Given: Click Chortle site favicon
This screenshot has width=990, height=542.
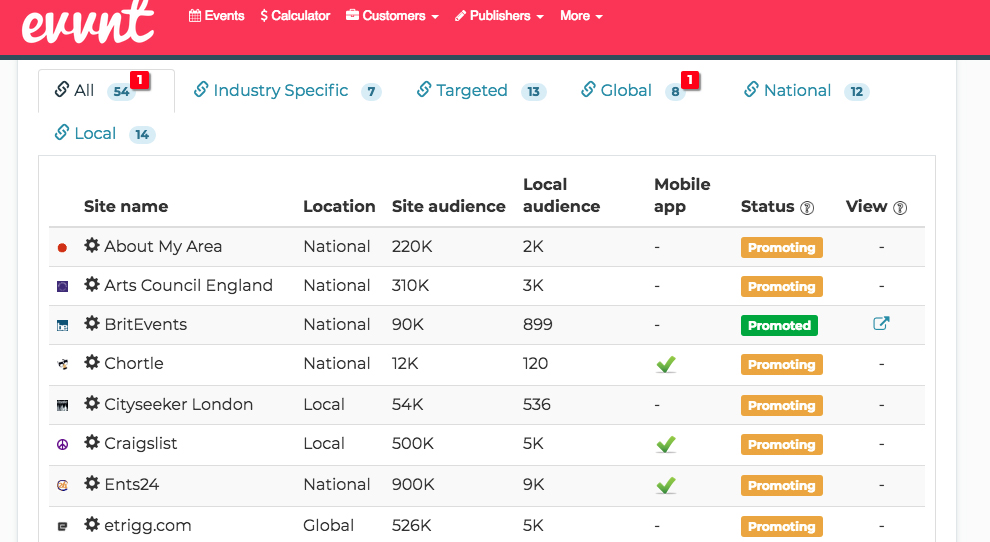Looking at the screenshot, I should pyautogui.click(x=63, y=364).
